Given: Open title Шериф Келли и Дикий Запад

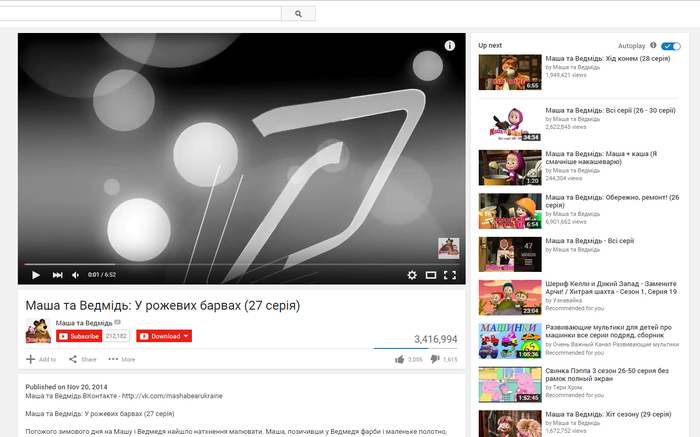Looking at the screenshot, I should pyautogui.click(x=611, y=288).
